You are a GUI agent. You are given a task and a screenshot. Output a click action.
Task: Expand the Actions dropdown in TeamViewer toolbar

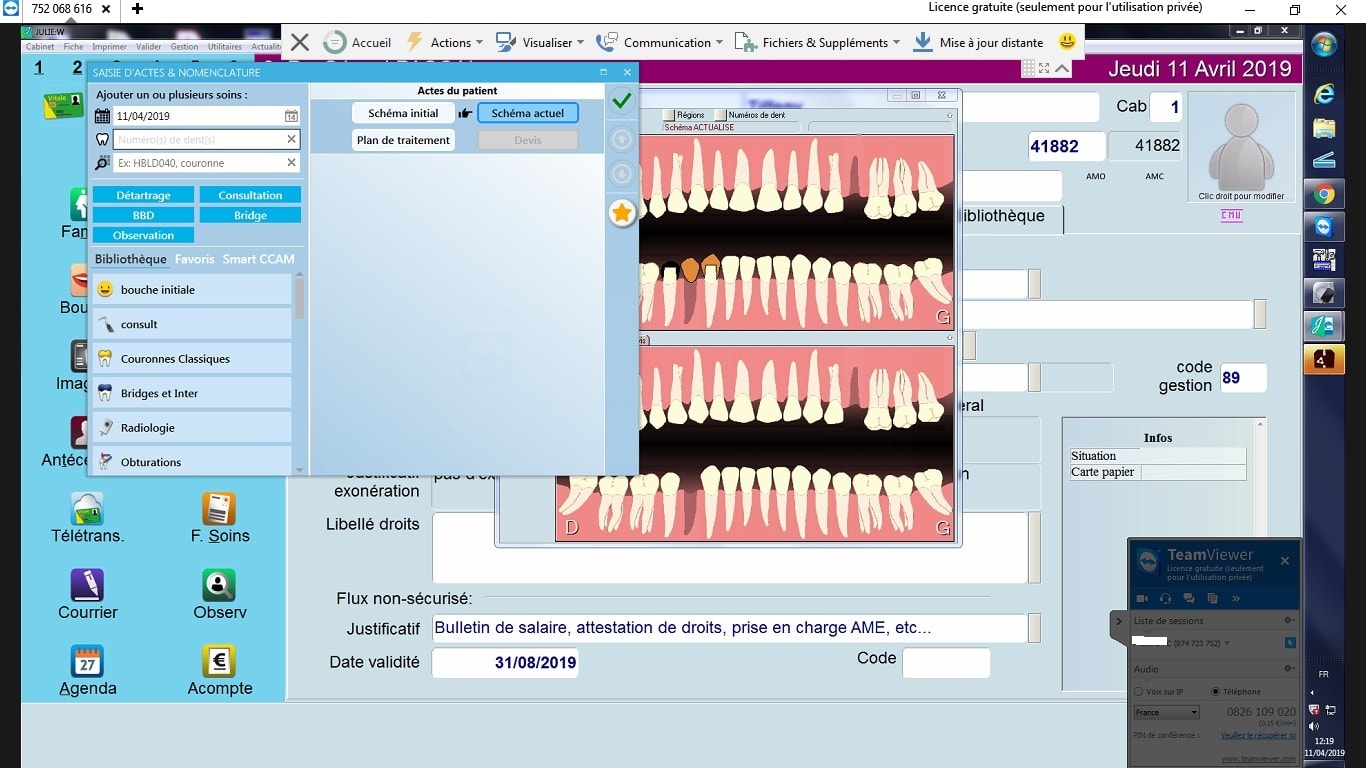click(x=445, y=43)
